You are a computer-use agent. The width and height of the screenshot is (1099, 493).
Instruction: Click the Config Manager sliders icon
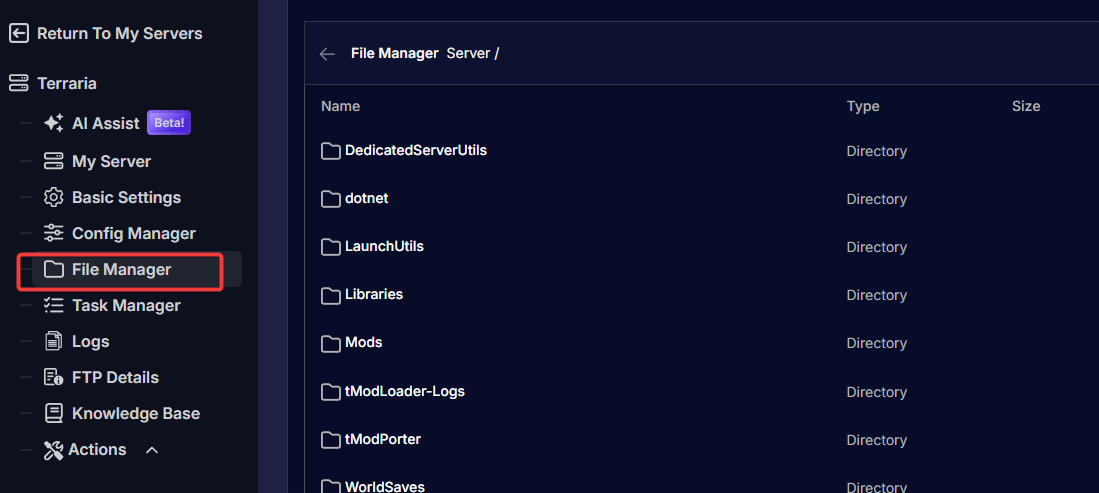[x=54, y=233]
